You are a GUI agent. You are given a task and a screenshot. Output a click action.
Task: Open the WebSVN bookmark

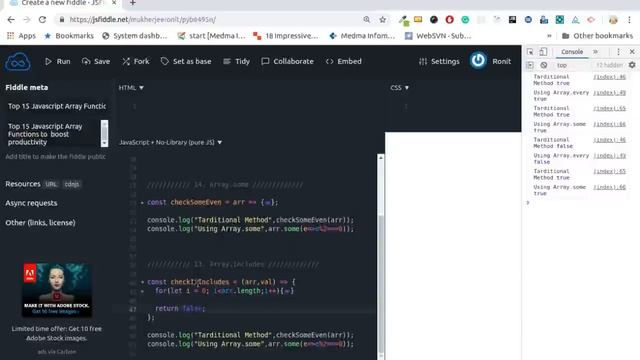[438, 36]
